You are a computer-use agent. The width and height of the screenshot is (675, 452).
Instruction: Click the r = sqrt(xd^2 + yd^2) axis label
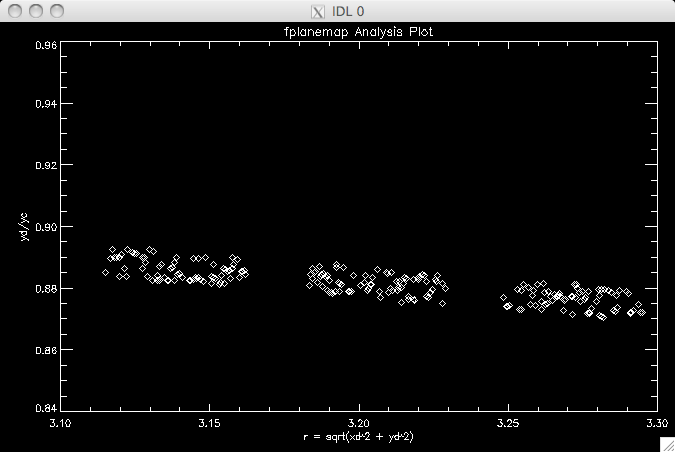[x=358, y=437]
